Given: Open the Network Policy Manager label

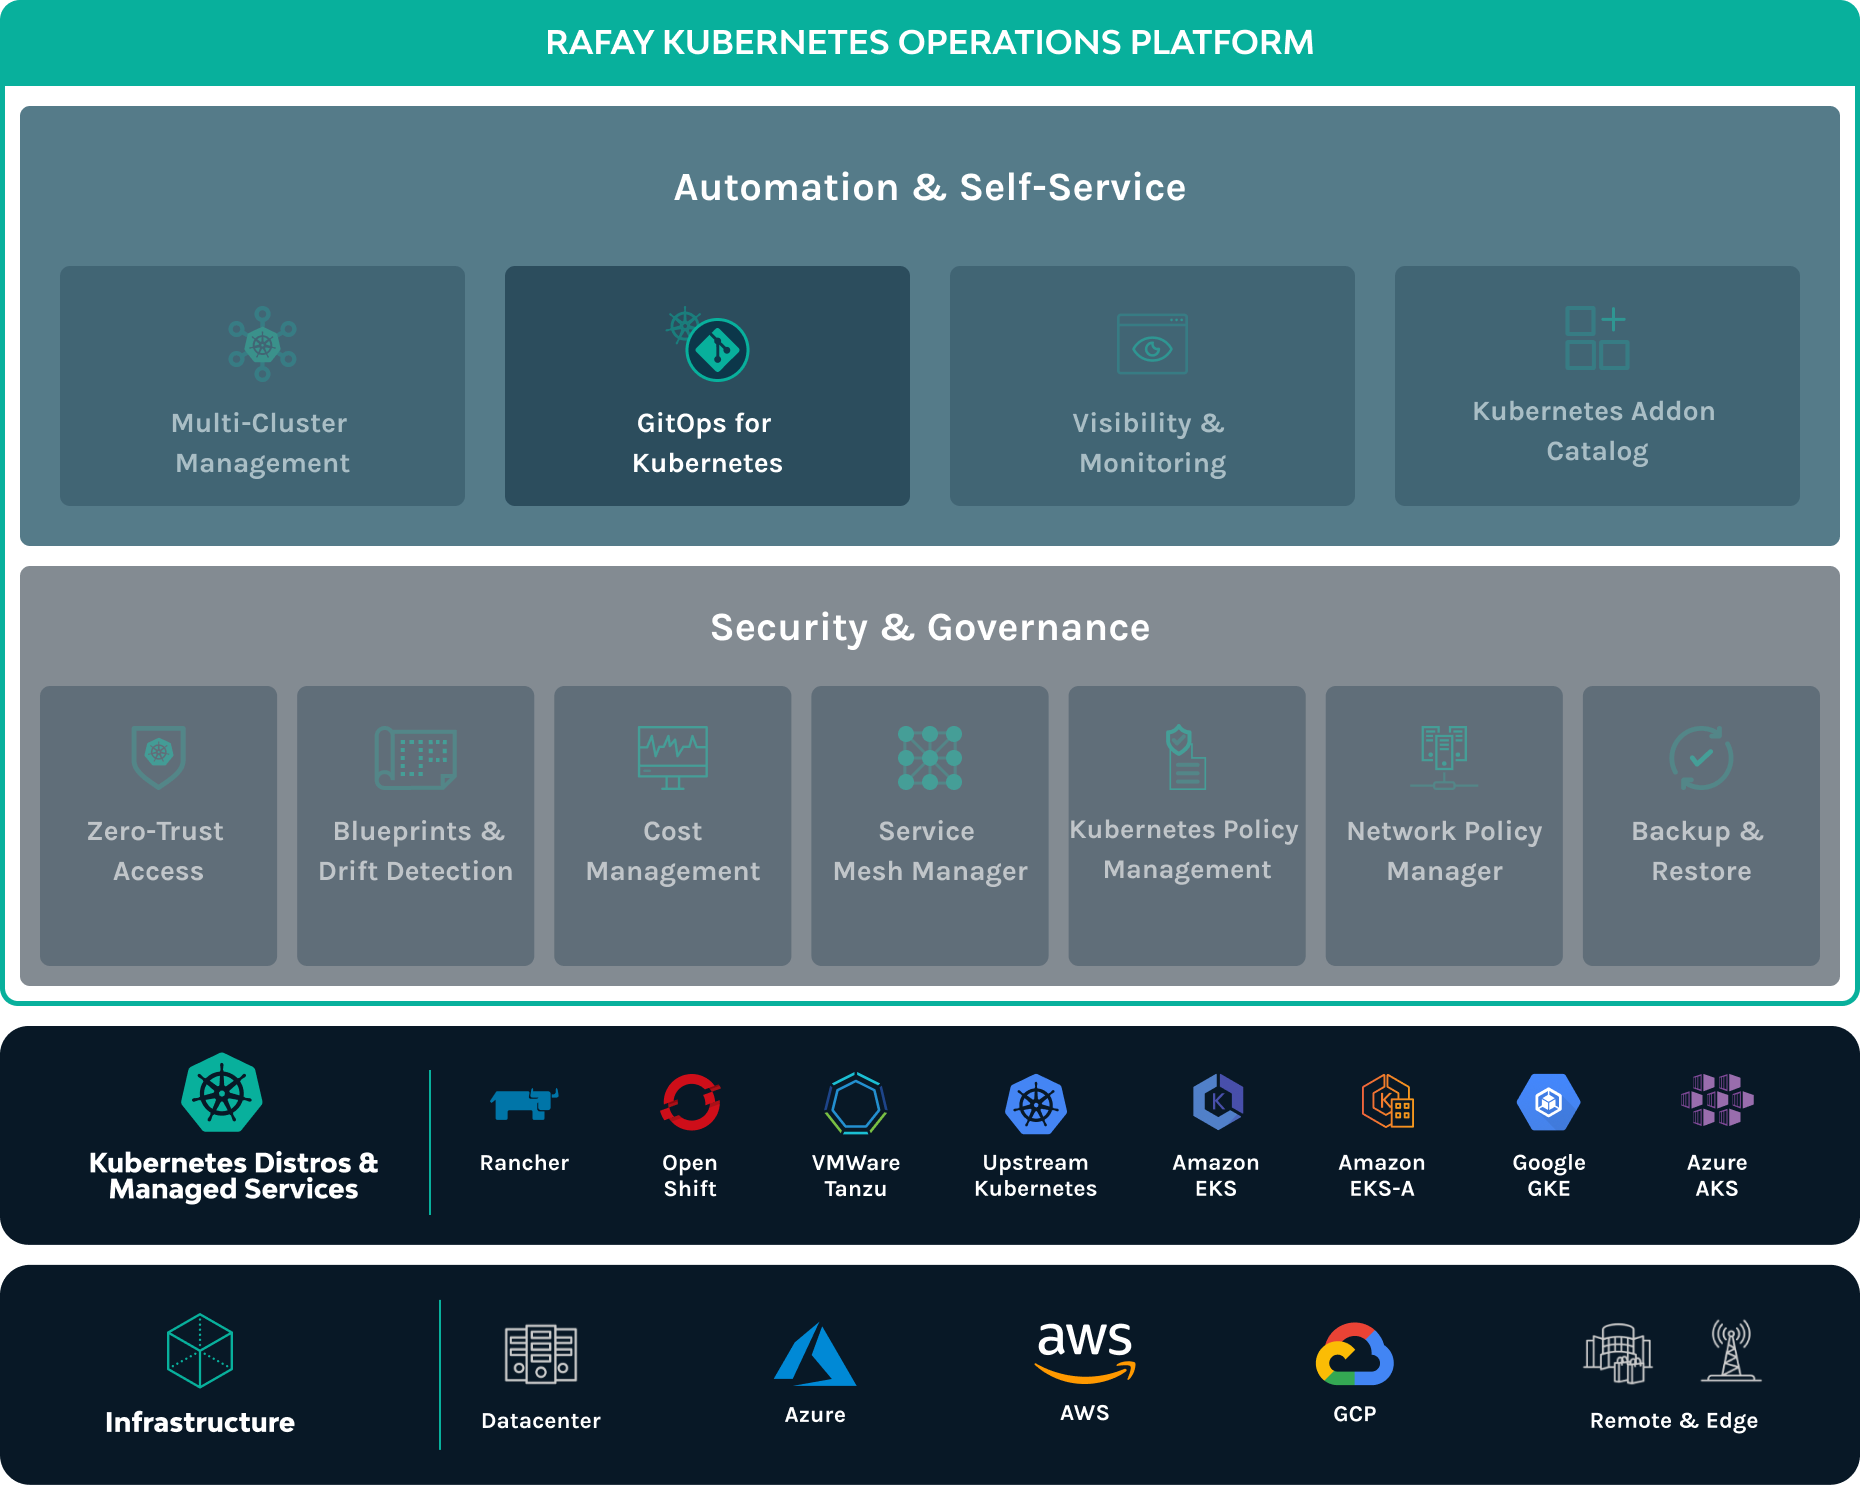Looking at the screenshot, I should pyautogui.click(x=1444, y=851).
